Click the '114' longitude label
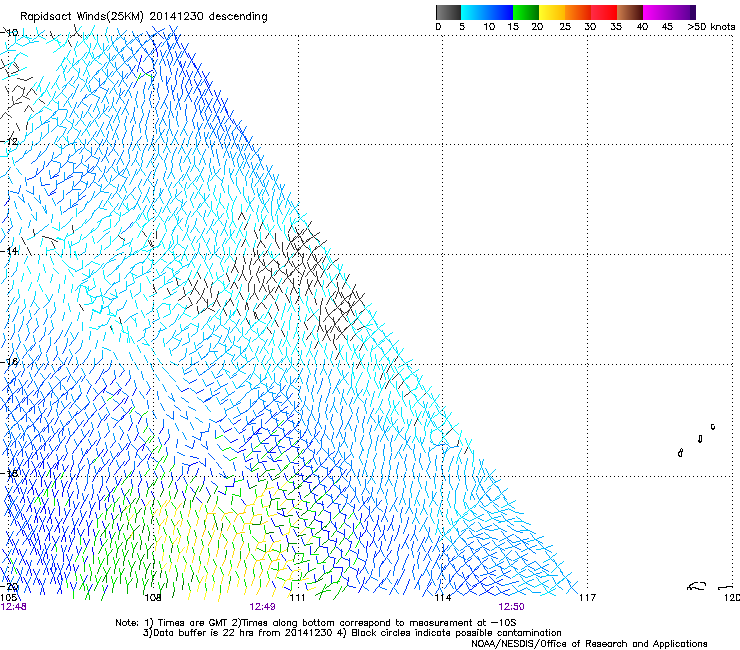Screen dimensions: 740x650 tap(443, 598)
